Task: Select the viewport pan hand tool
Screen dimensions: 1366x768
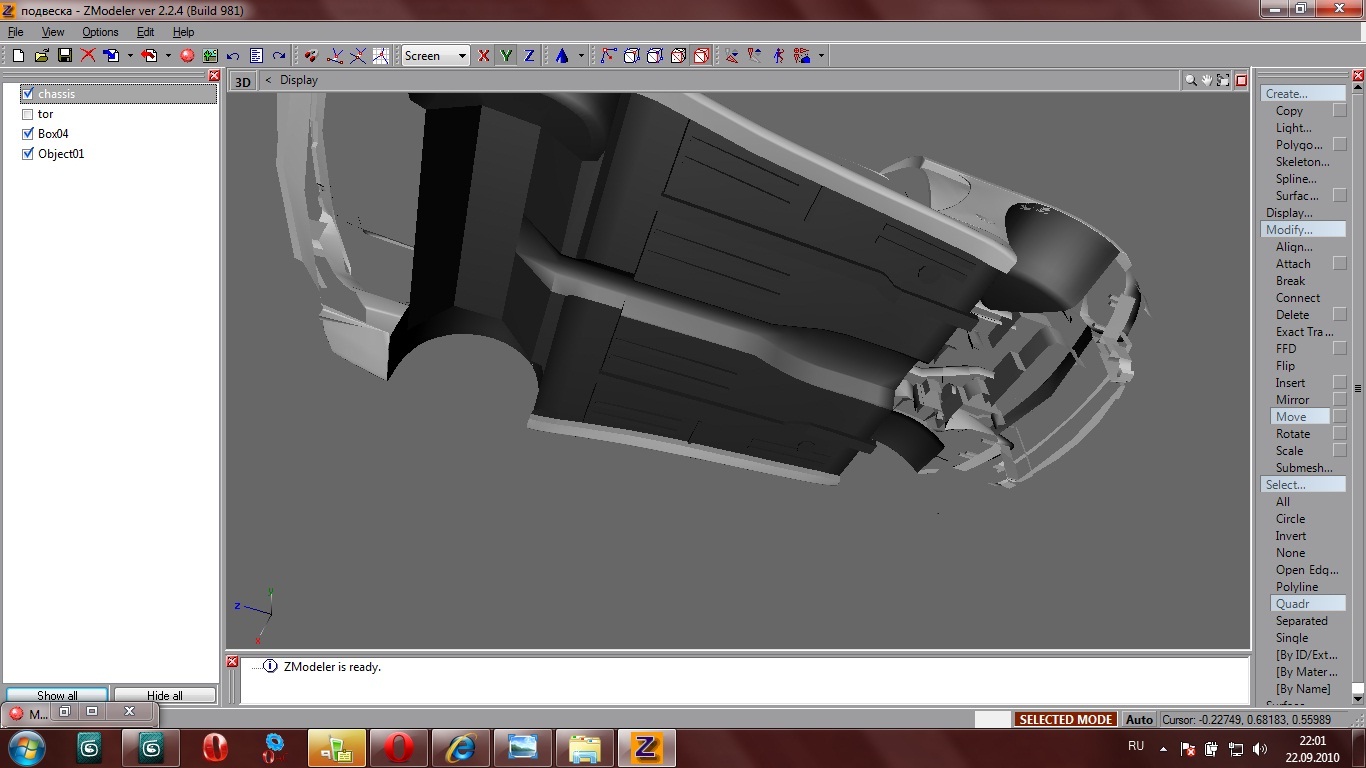Action: coord(1207,80)
